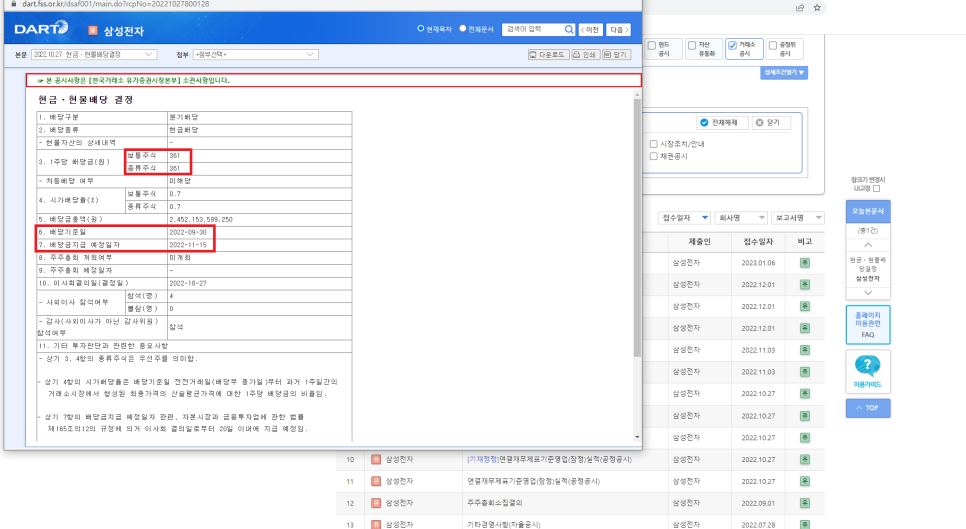This screenshot has height=529, width=966.
Task: Check the 시장조치/안내 checkbox
Action: [x=654, y=144]
